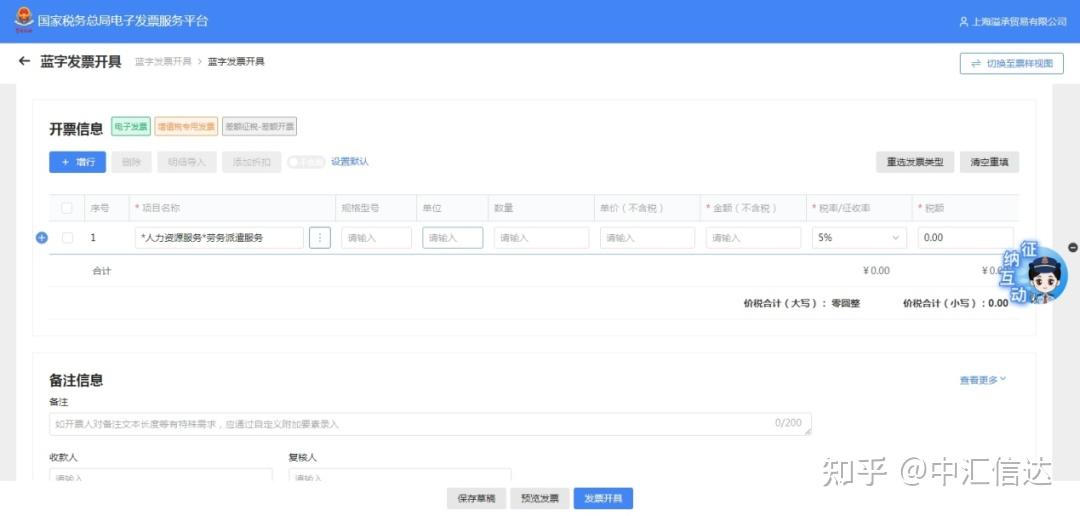Screen dimensions: 1080x516
Task: Tick the checkbox for row 1
Action: coord(68,238)
